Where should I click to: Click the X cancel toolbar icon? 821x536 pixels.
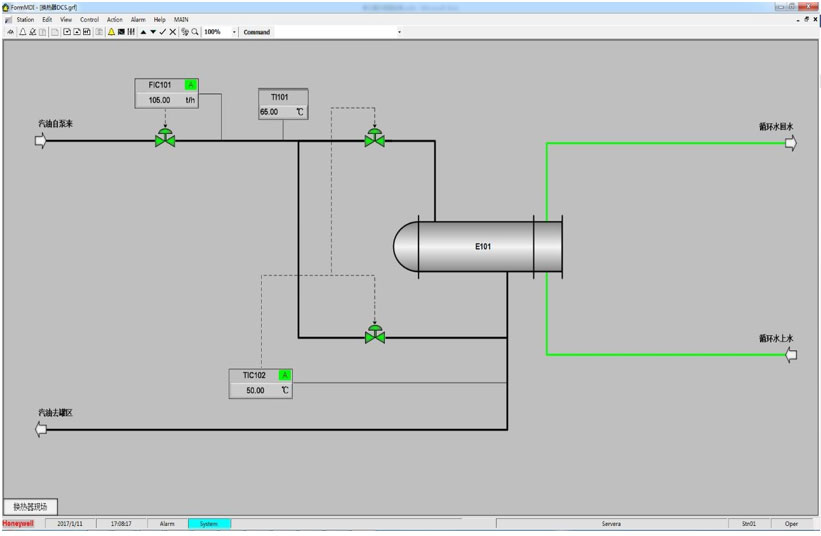point(172,32)
